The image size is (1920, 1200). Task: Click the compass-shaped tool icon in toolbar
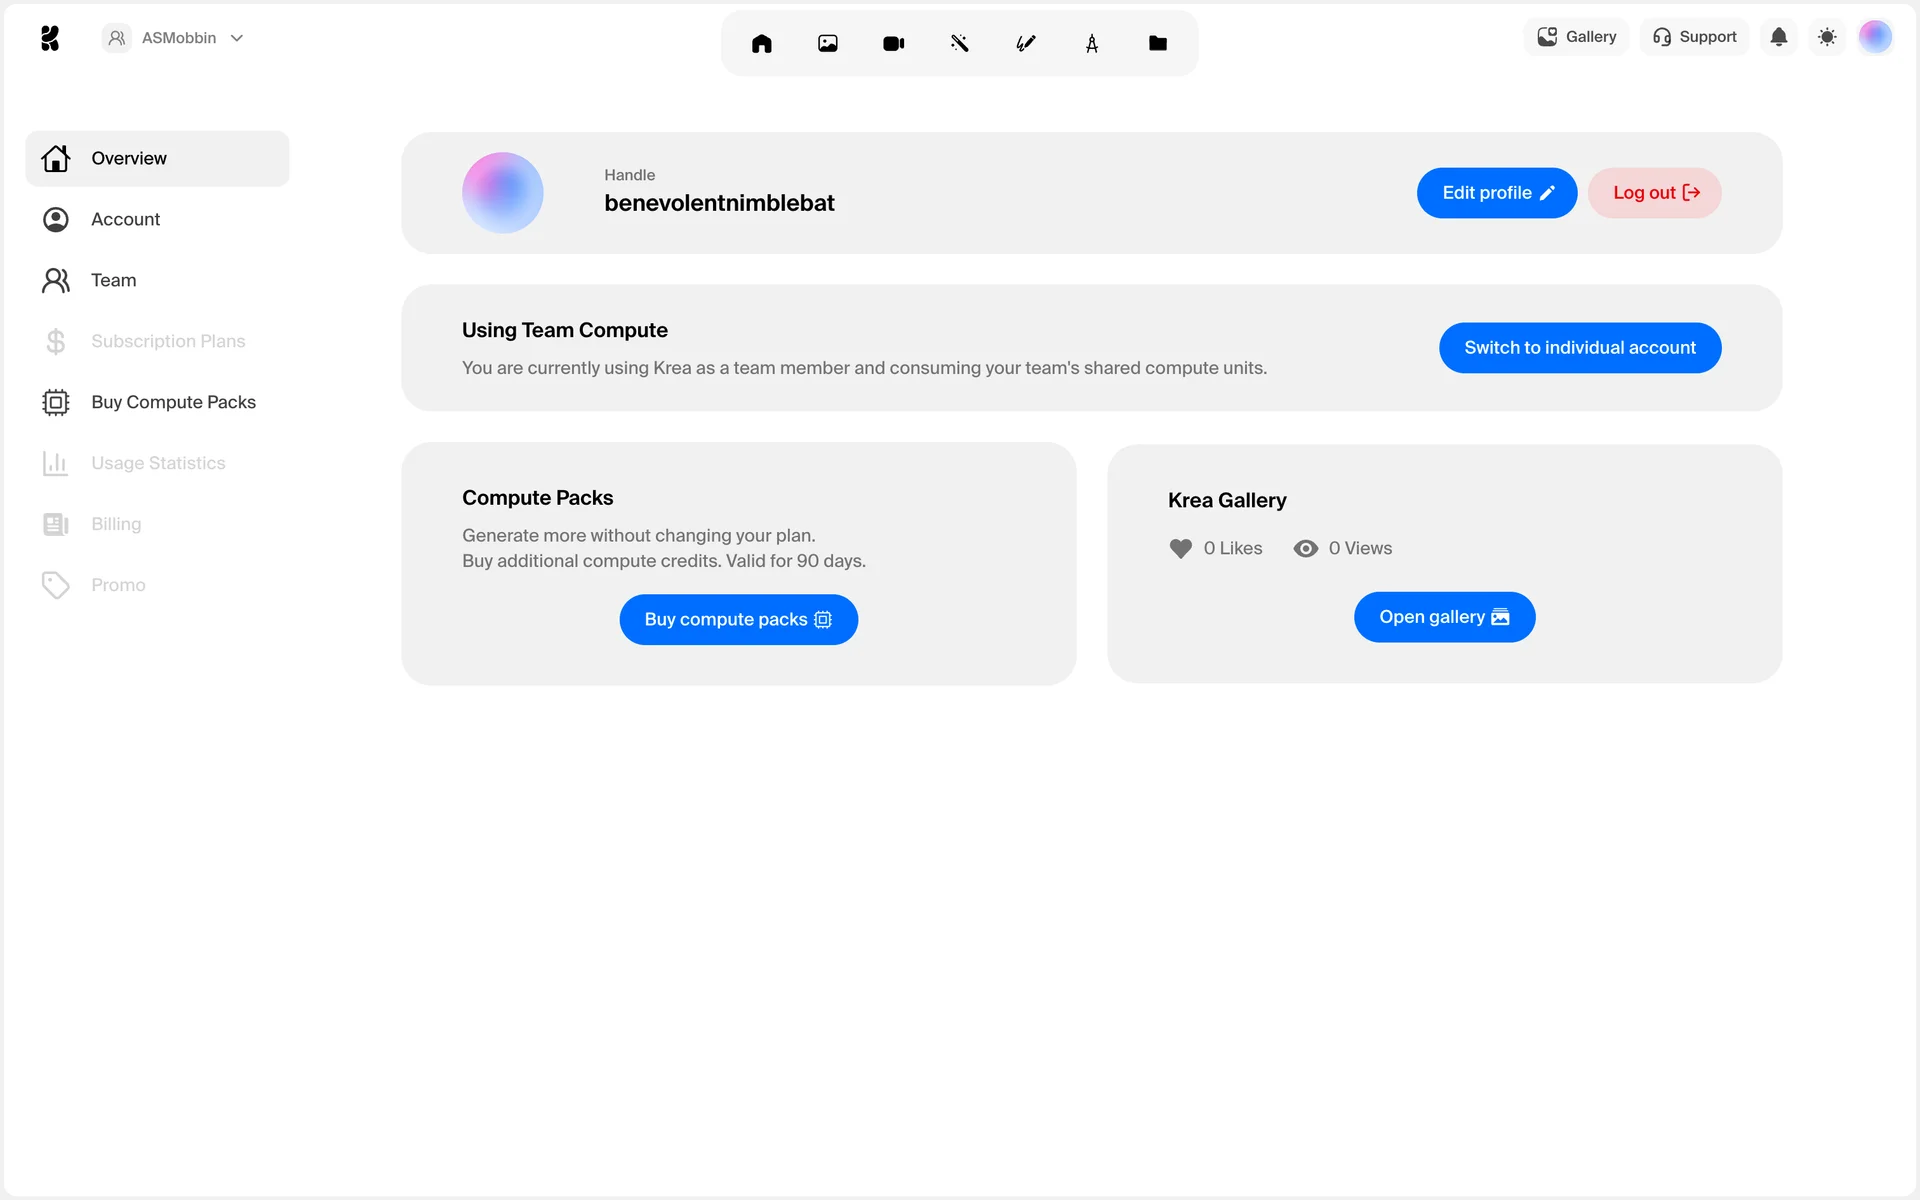point(1091,43)
